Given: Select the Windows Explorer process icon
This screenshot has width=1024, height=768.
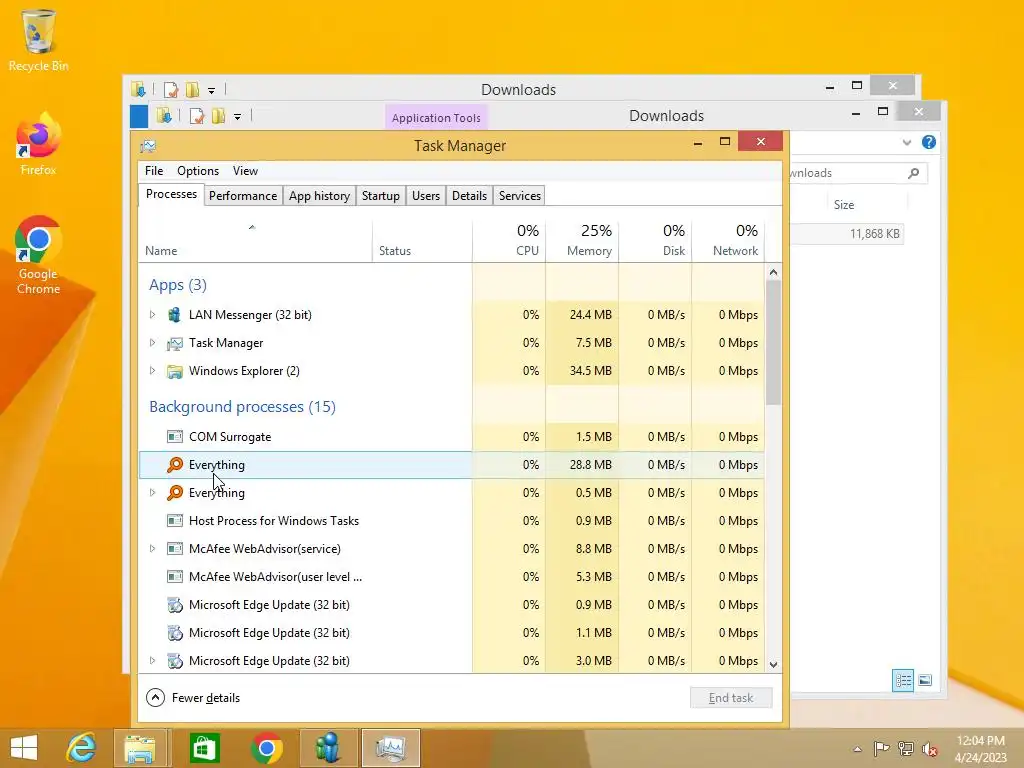Looking at the screenshot, I should point(174,371).
